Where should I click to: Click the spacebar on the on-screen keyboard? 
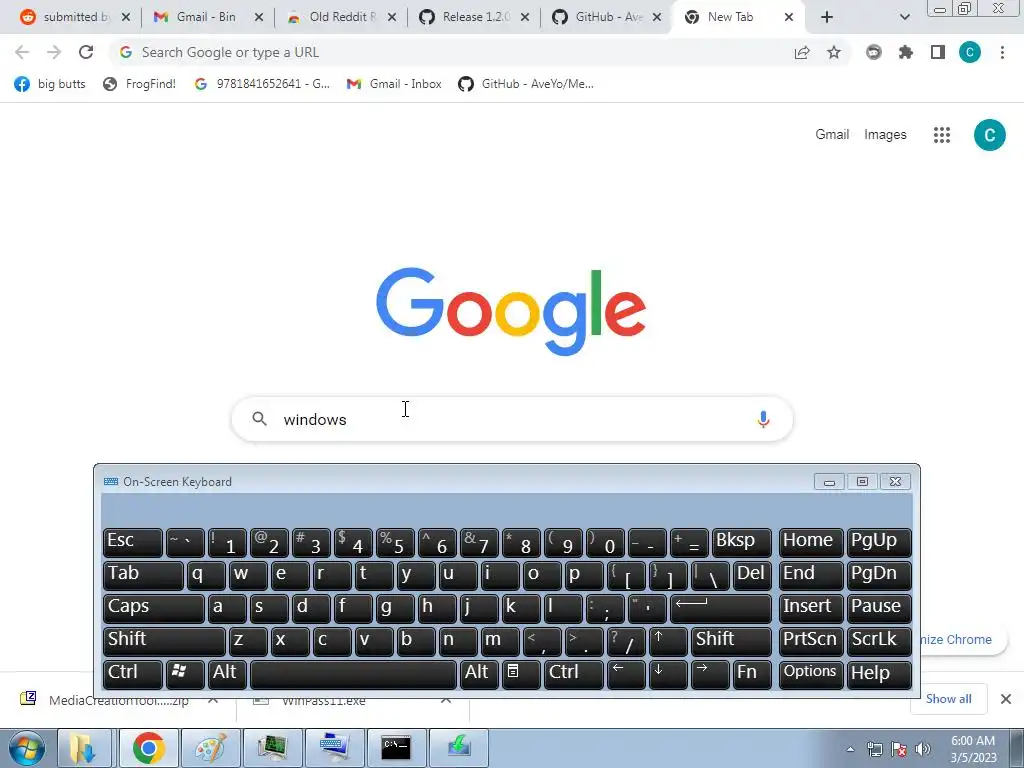coord(353,674)
